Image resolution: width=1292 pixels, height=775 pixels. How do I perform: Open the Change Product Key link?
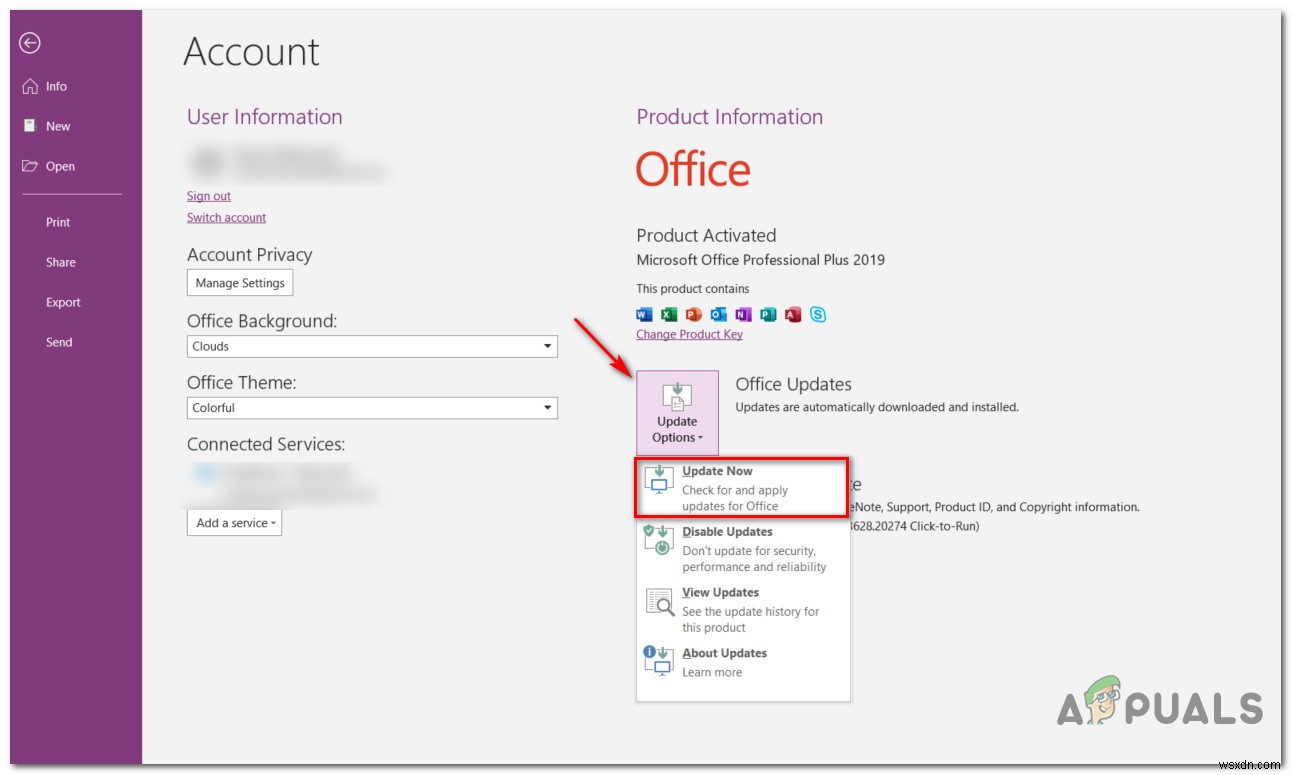[x=689, y=334]
